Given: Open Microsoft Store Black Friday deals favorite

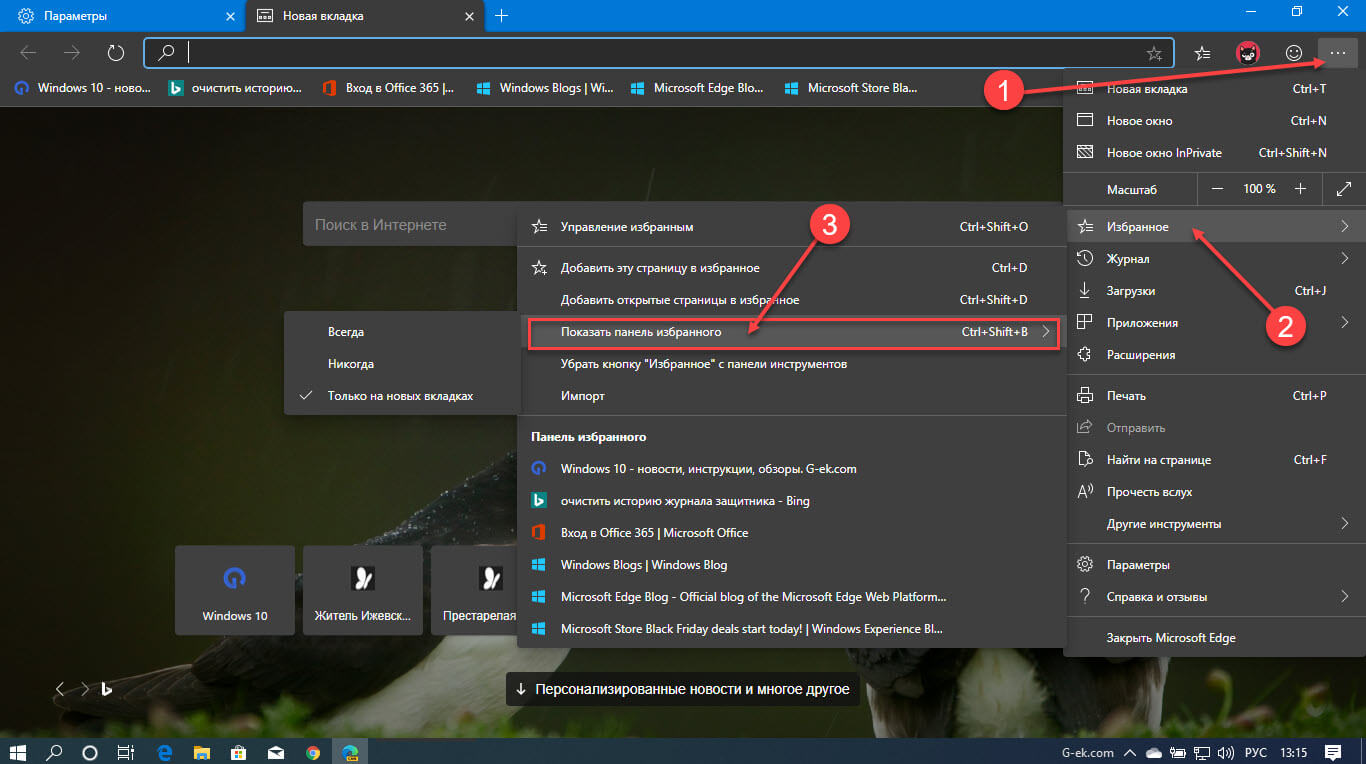Looking at the screenshot, I should coord(790,629).
